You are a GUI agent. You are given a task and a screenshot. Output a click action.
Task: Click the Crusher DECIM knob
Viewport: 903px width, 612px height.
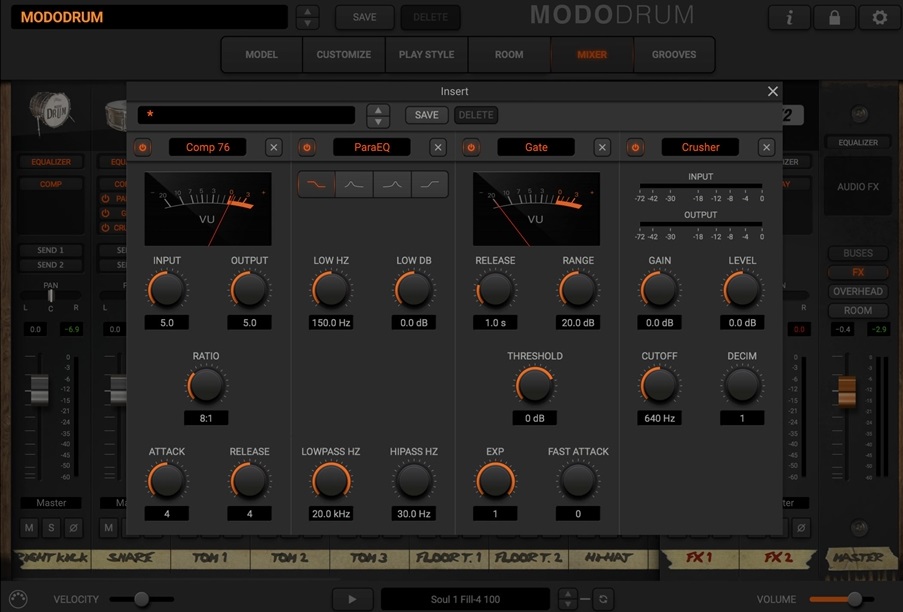(742, 385)
